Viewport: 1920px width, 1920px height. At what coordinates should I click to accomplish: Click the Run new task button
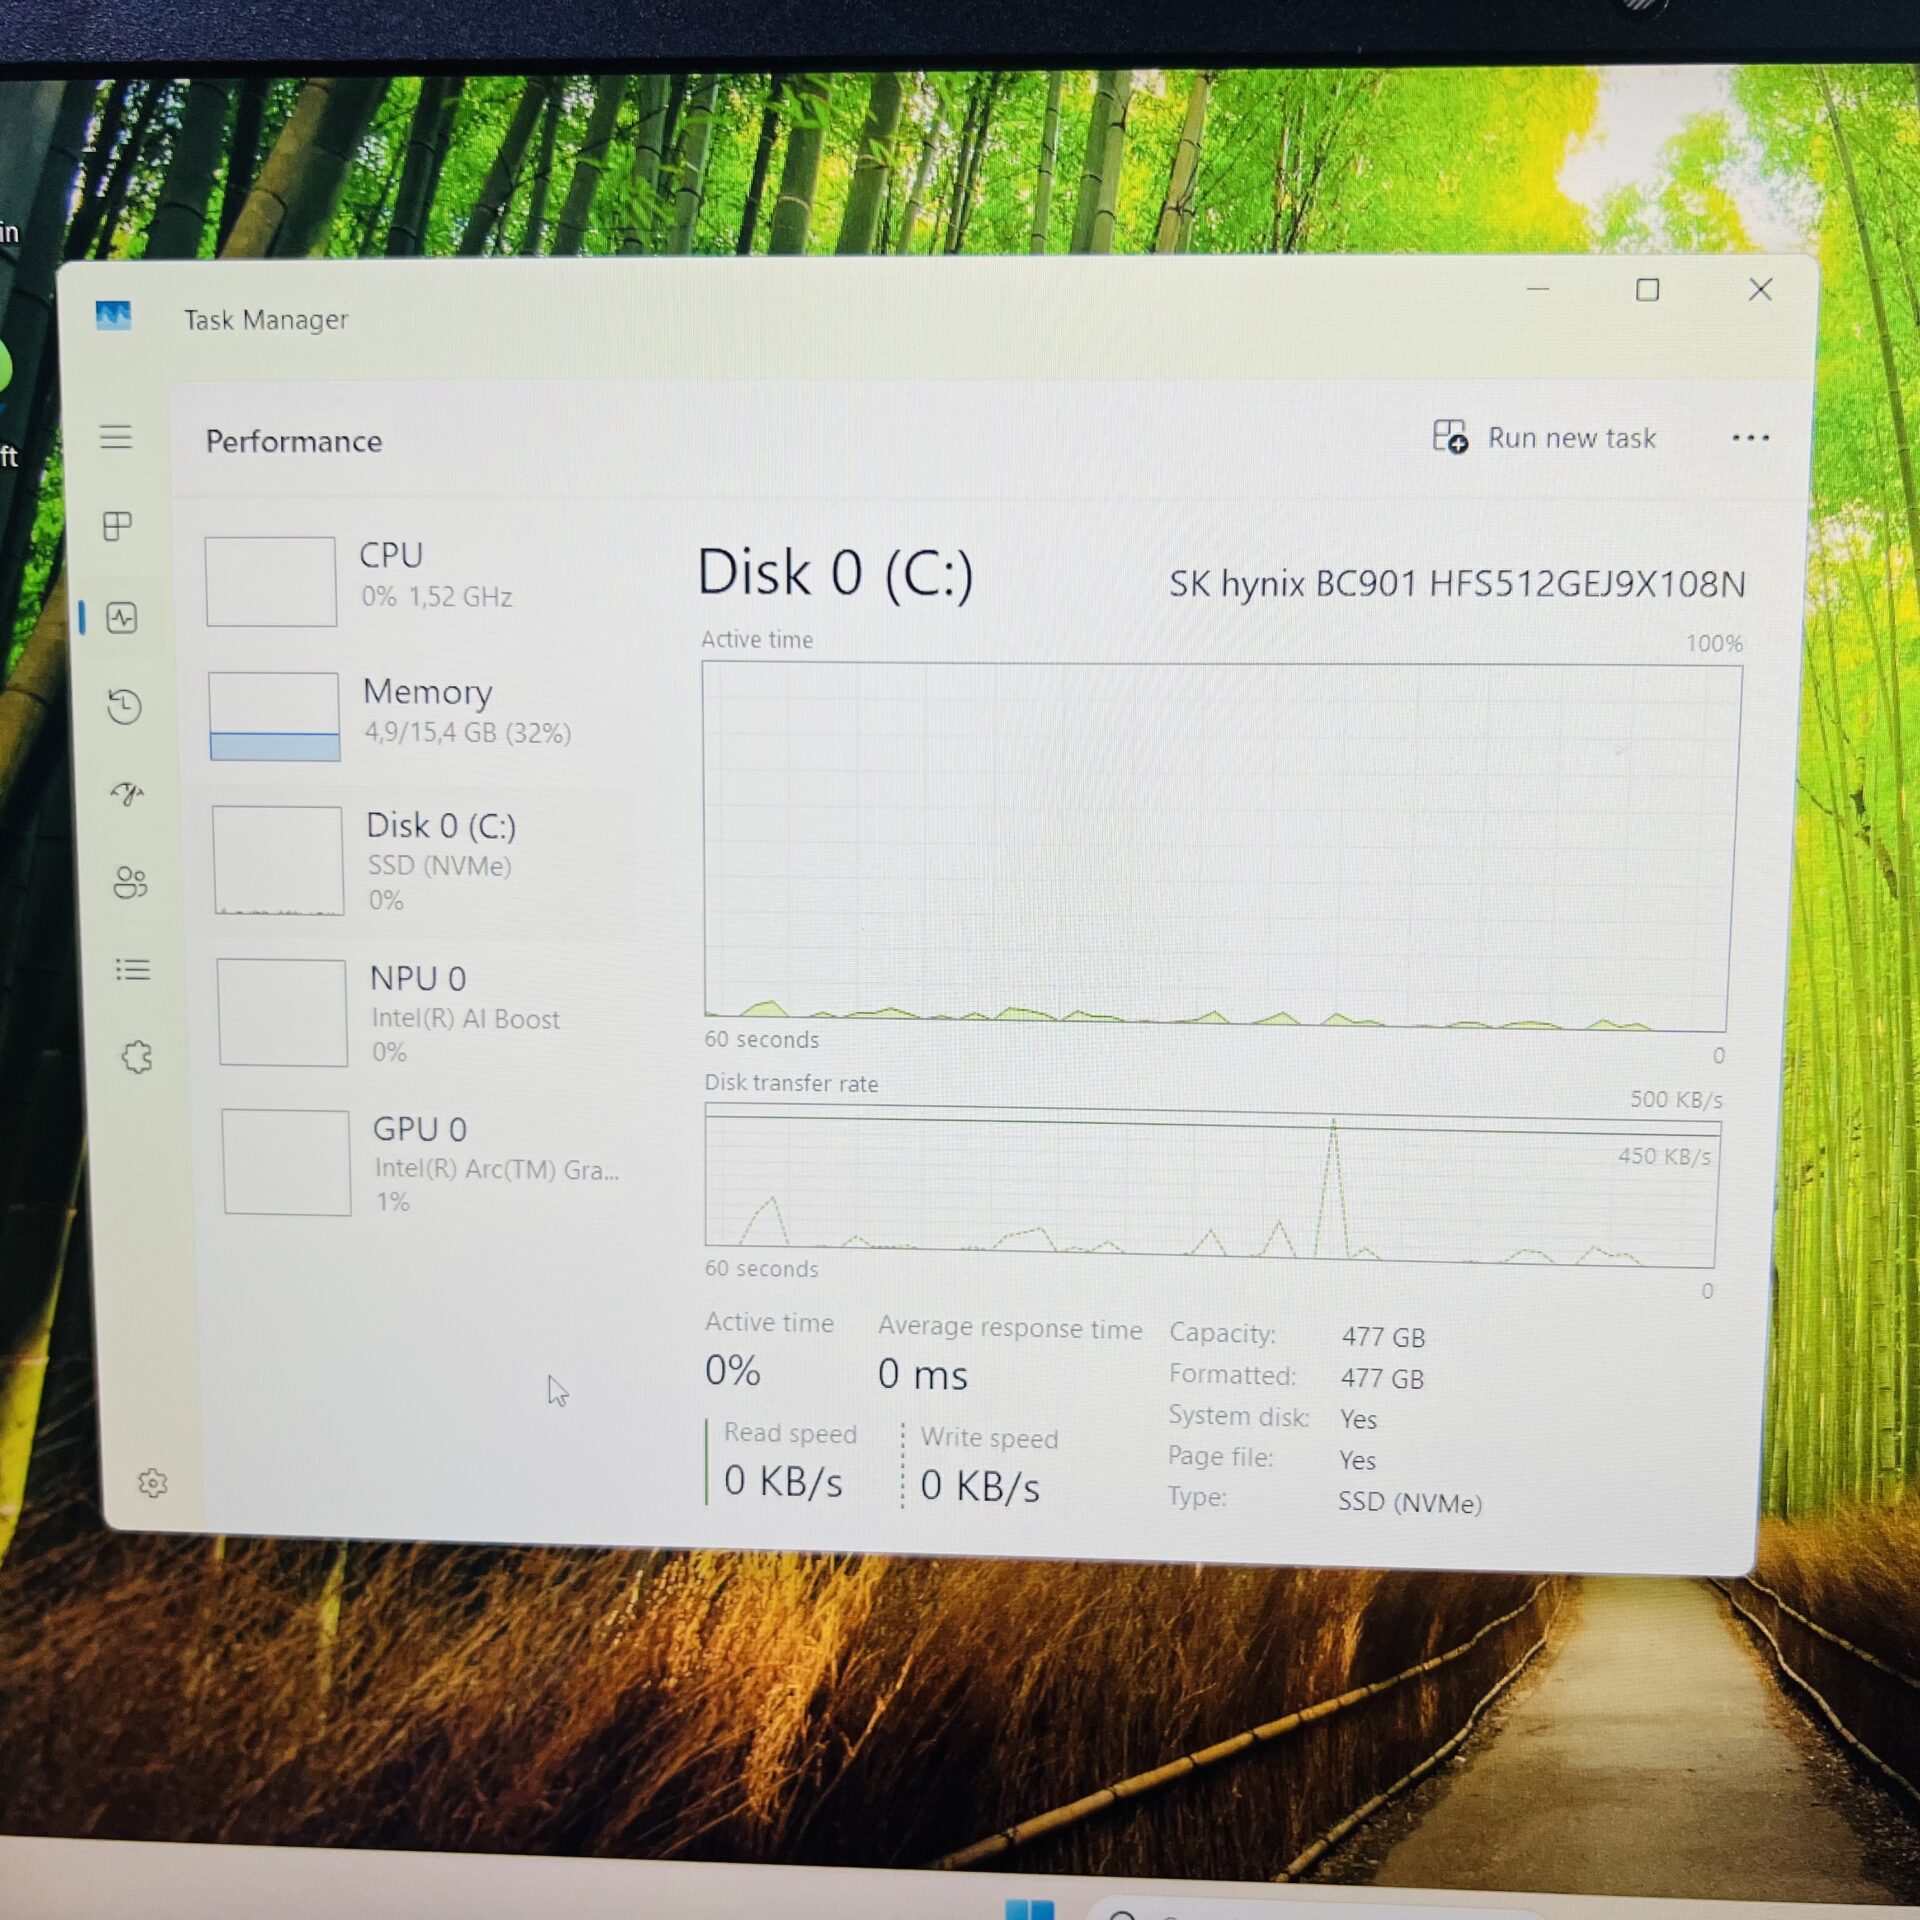coord(1543,437)
